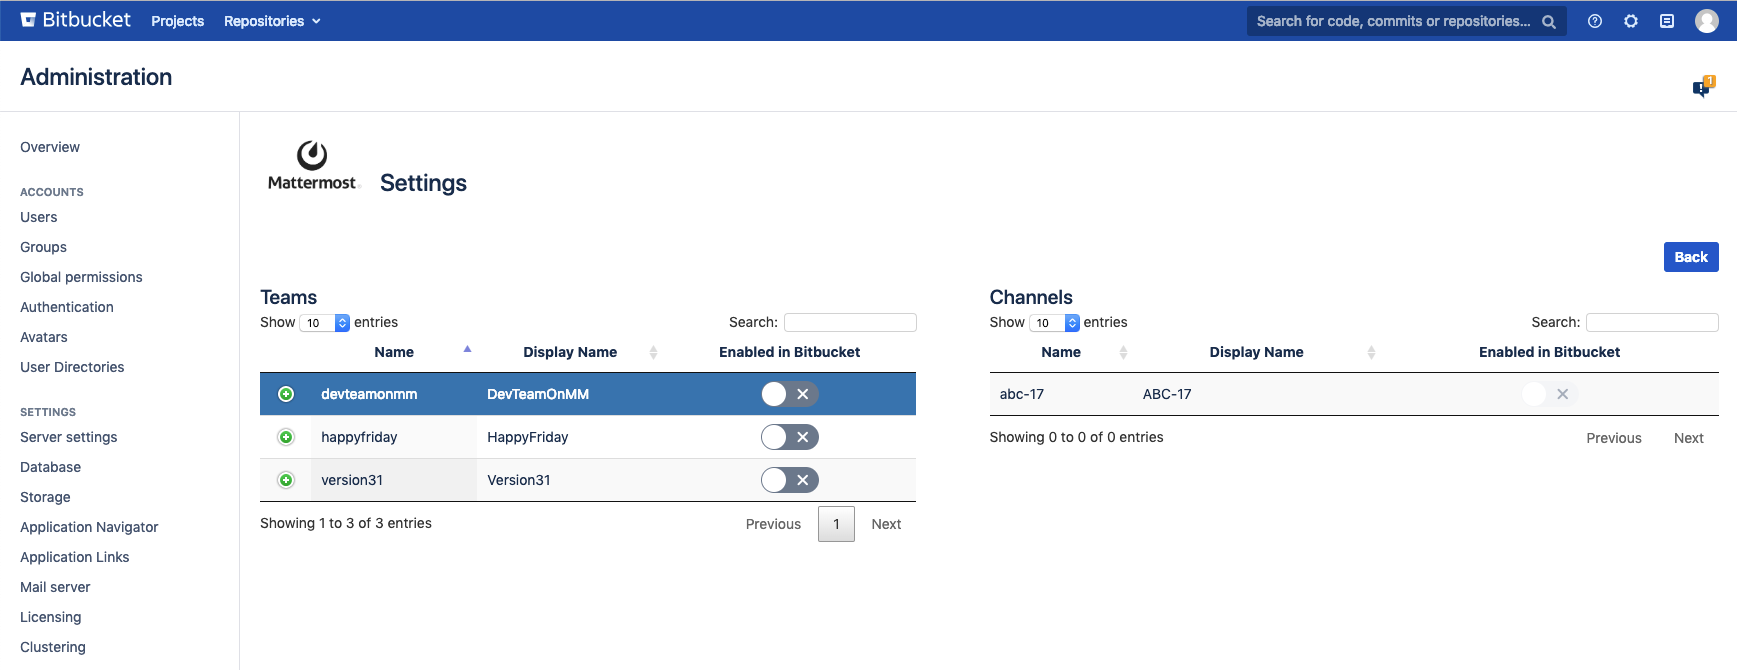1737x670 pixels.
Task: Open the Repositories dropdown menu
Action: click(x=272, y=21)
